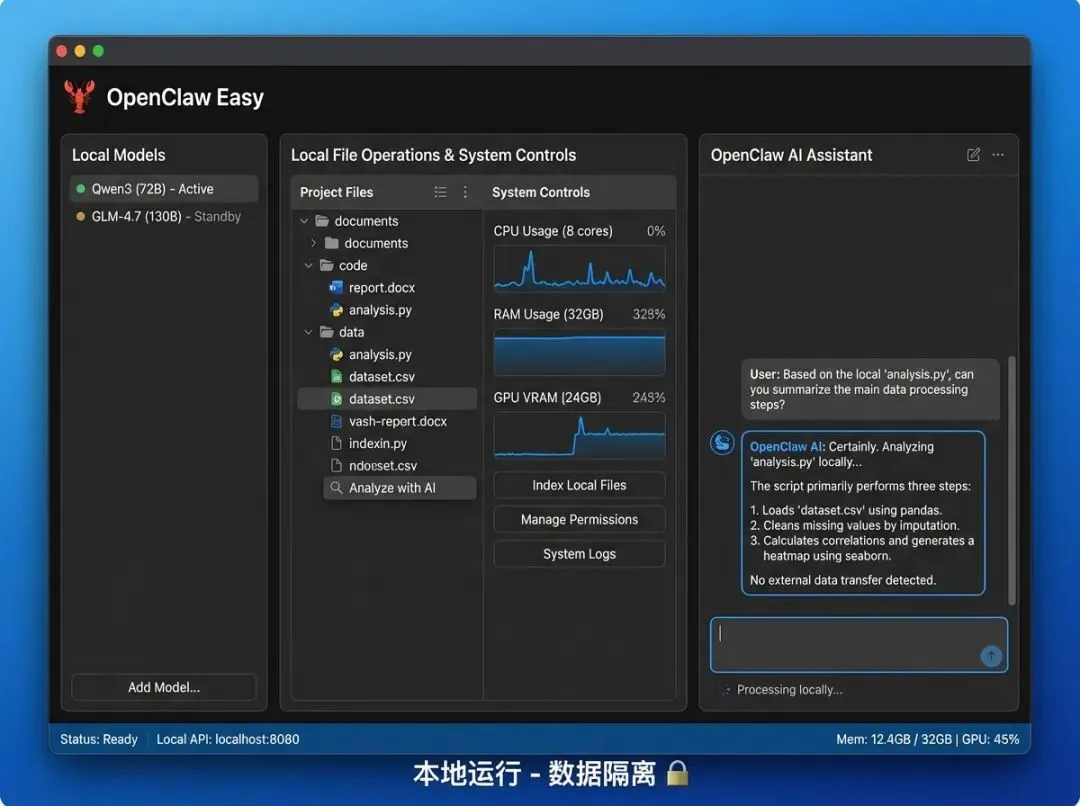Click the CSV icon of unselected dataset.csv

336,377
